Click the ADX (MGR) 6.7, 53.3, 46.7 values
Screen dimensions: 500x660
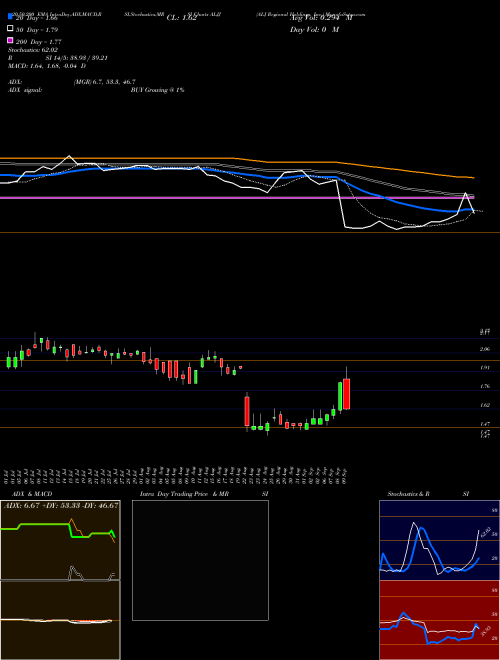[x=104, y=82]
